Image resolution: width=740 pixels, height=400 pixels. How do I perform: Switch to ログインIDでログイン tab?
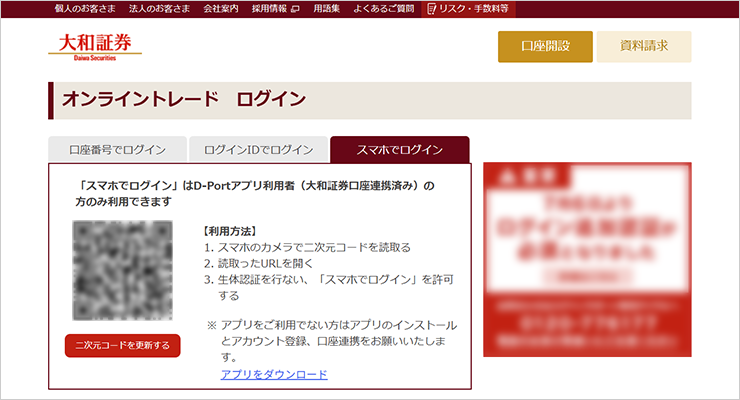[259, 150]
